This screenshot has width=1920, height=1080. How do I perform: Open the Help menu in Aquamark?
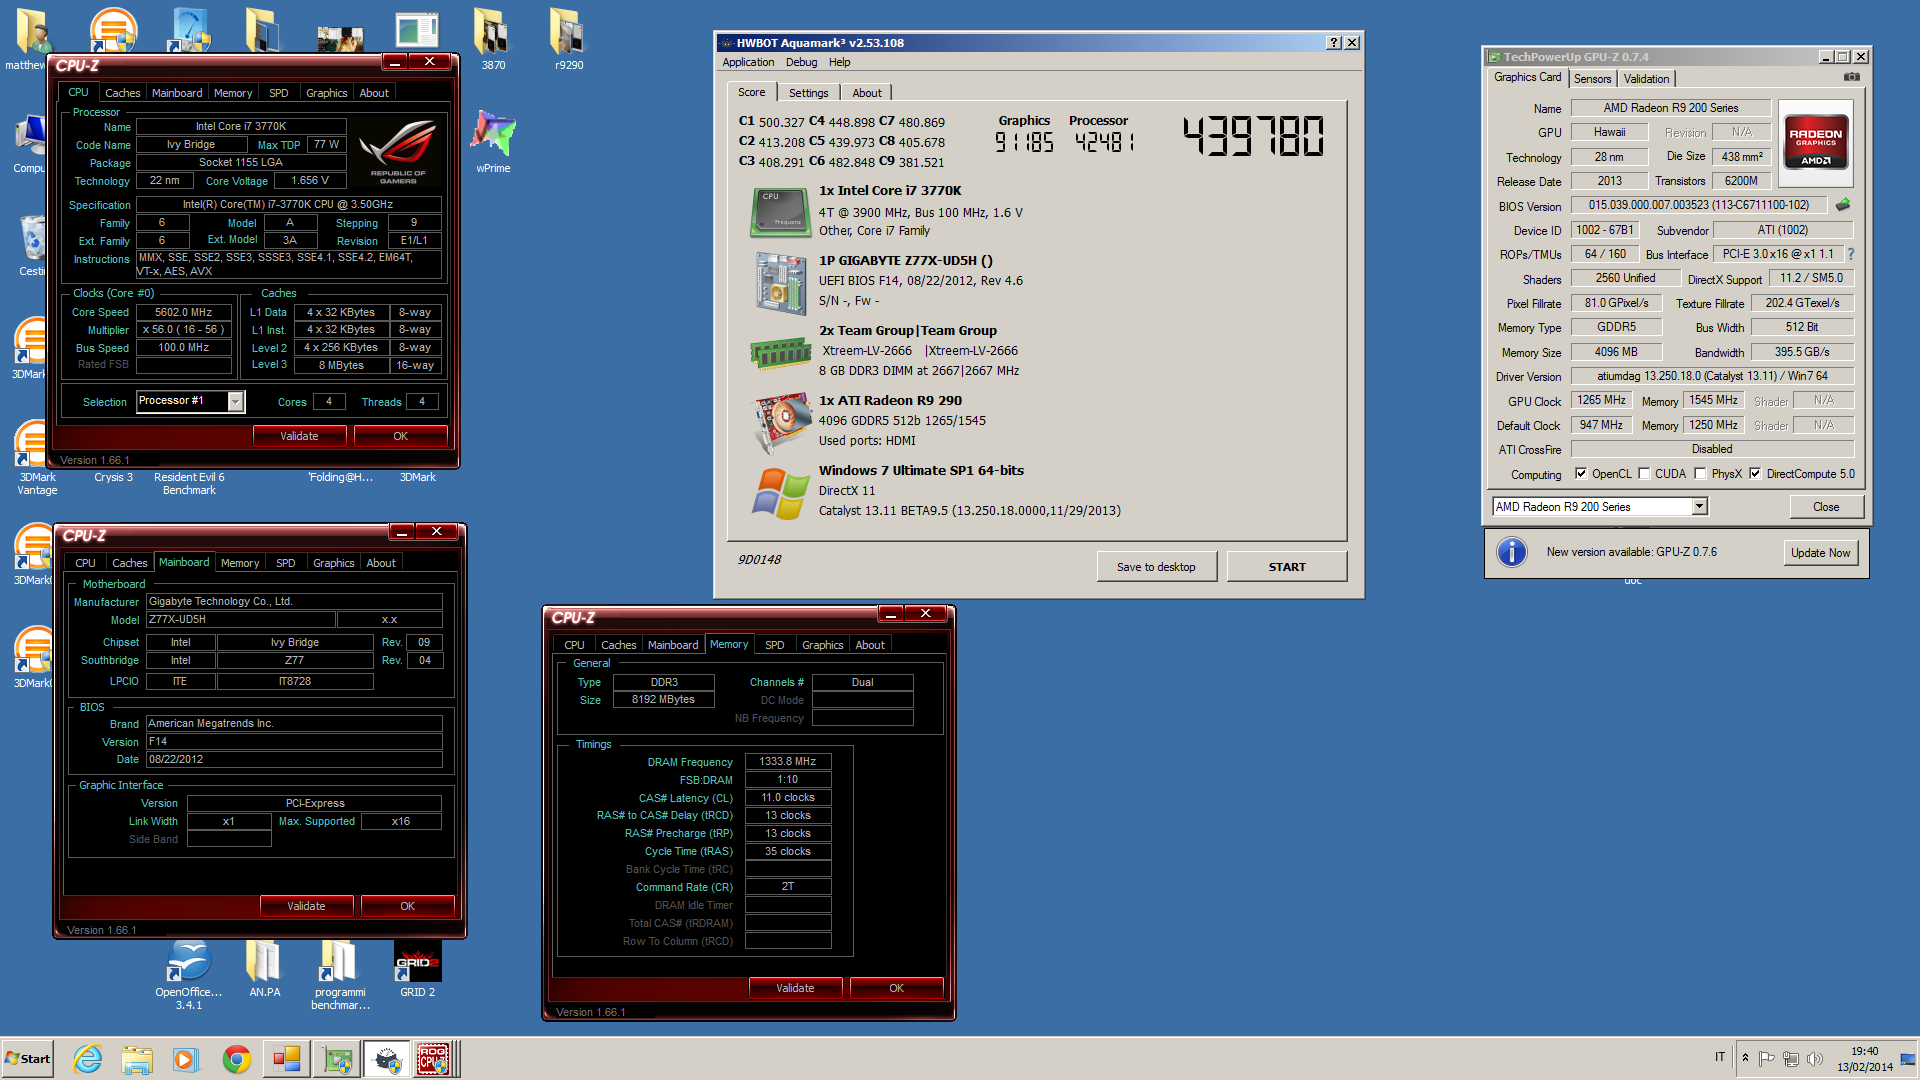pyautogui.click(x=839, y=62)
